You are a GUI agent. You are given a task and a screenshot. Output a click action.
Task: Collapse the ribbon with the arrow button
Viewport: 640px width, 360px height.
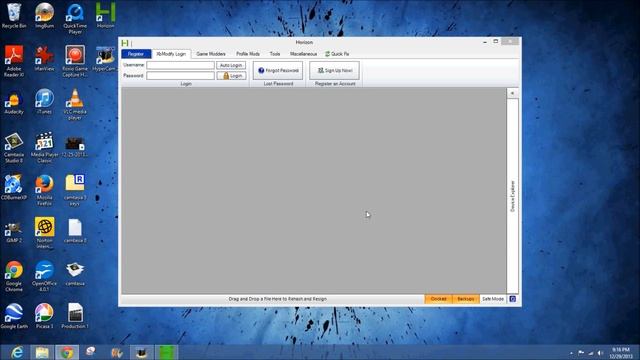[512, 93]
